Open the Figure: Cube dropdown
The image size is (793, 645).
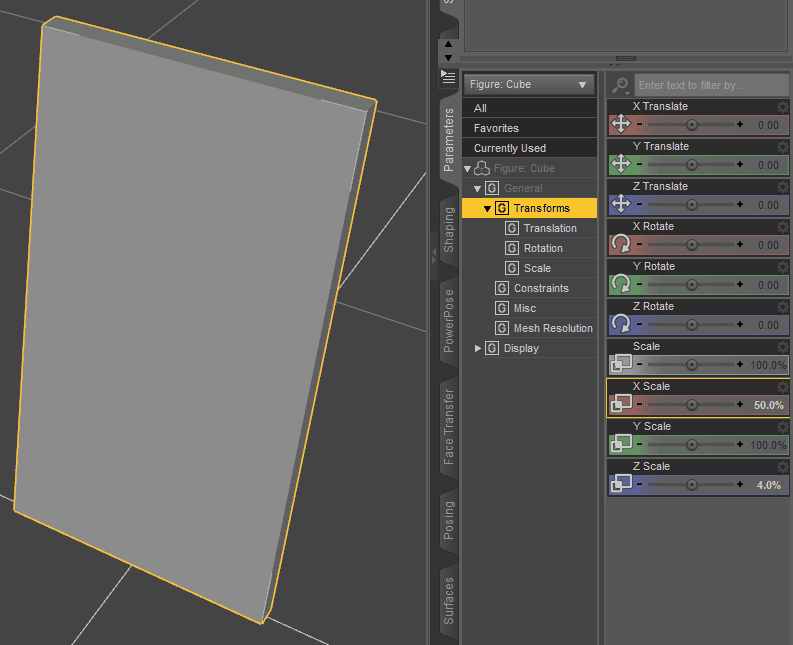tap(529, 85)
